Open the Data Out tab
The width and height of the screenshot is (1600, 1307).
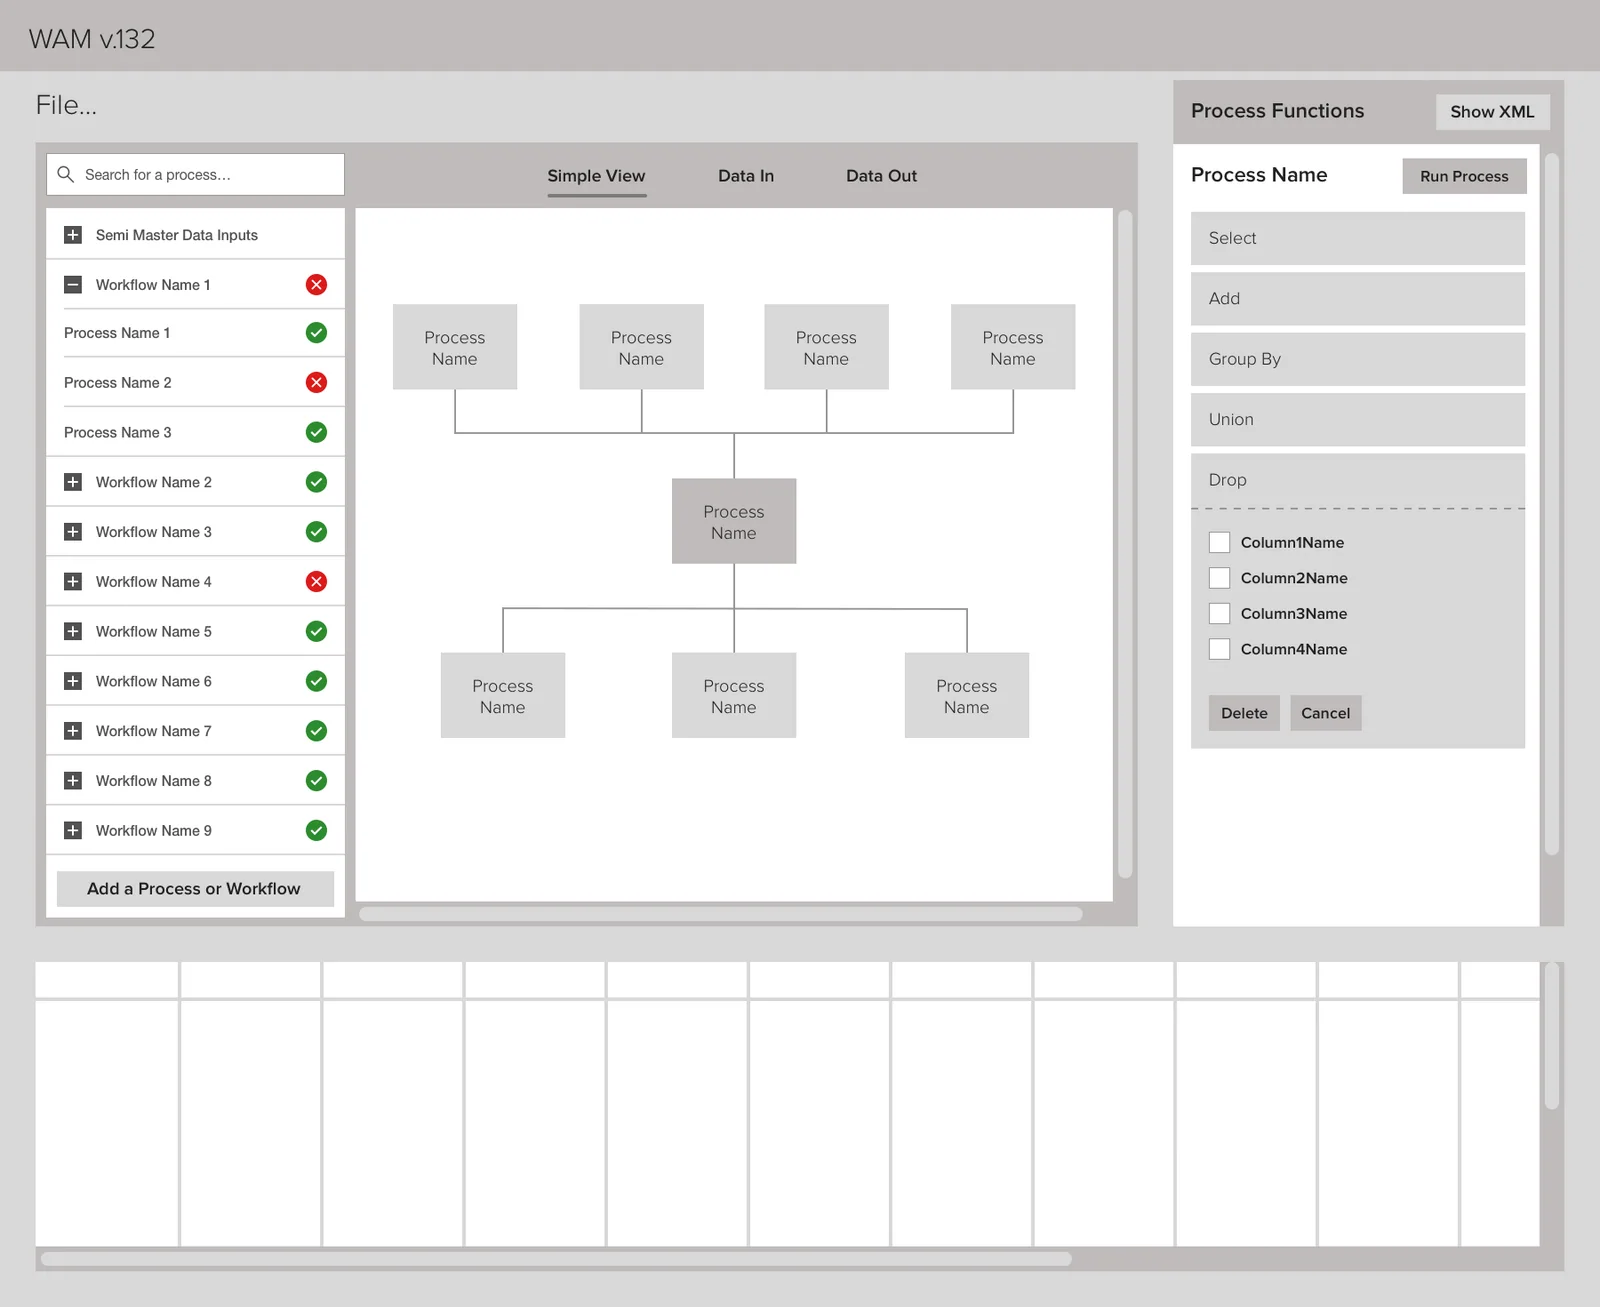coord(881,176)
